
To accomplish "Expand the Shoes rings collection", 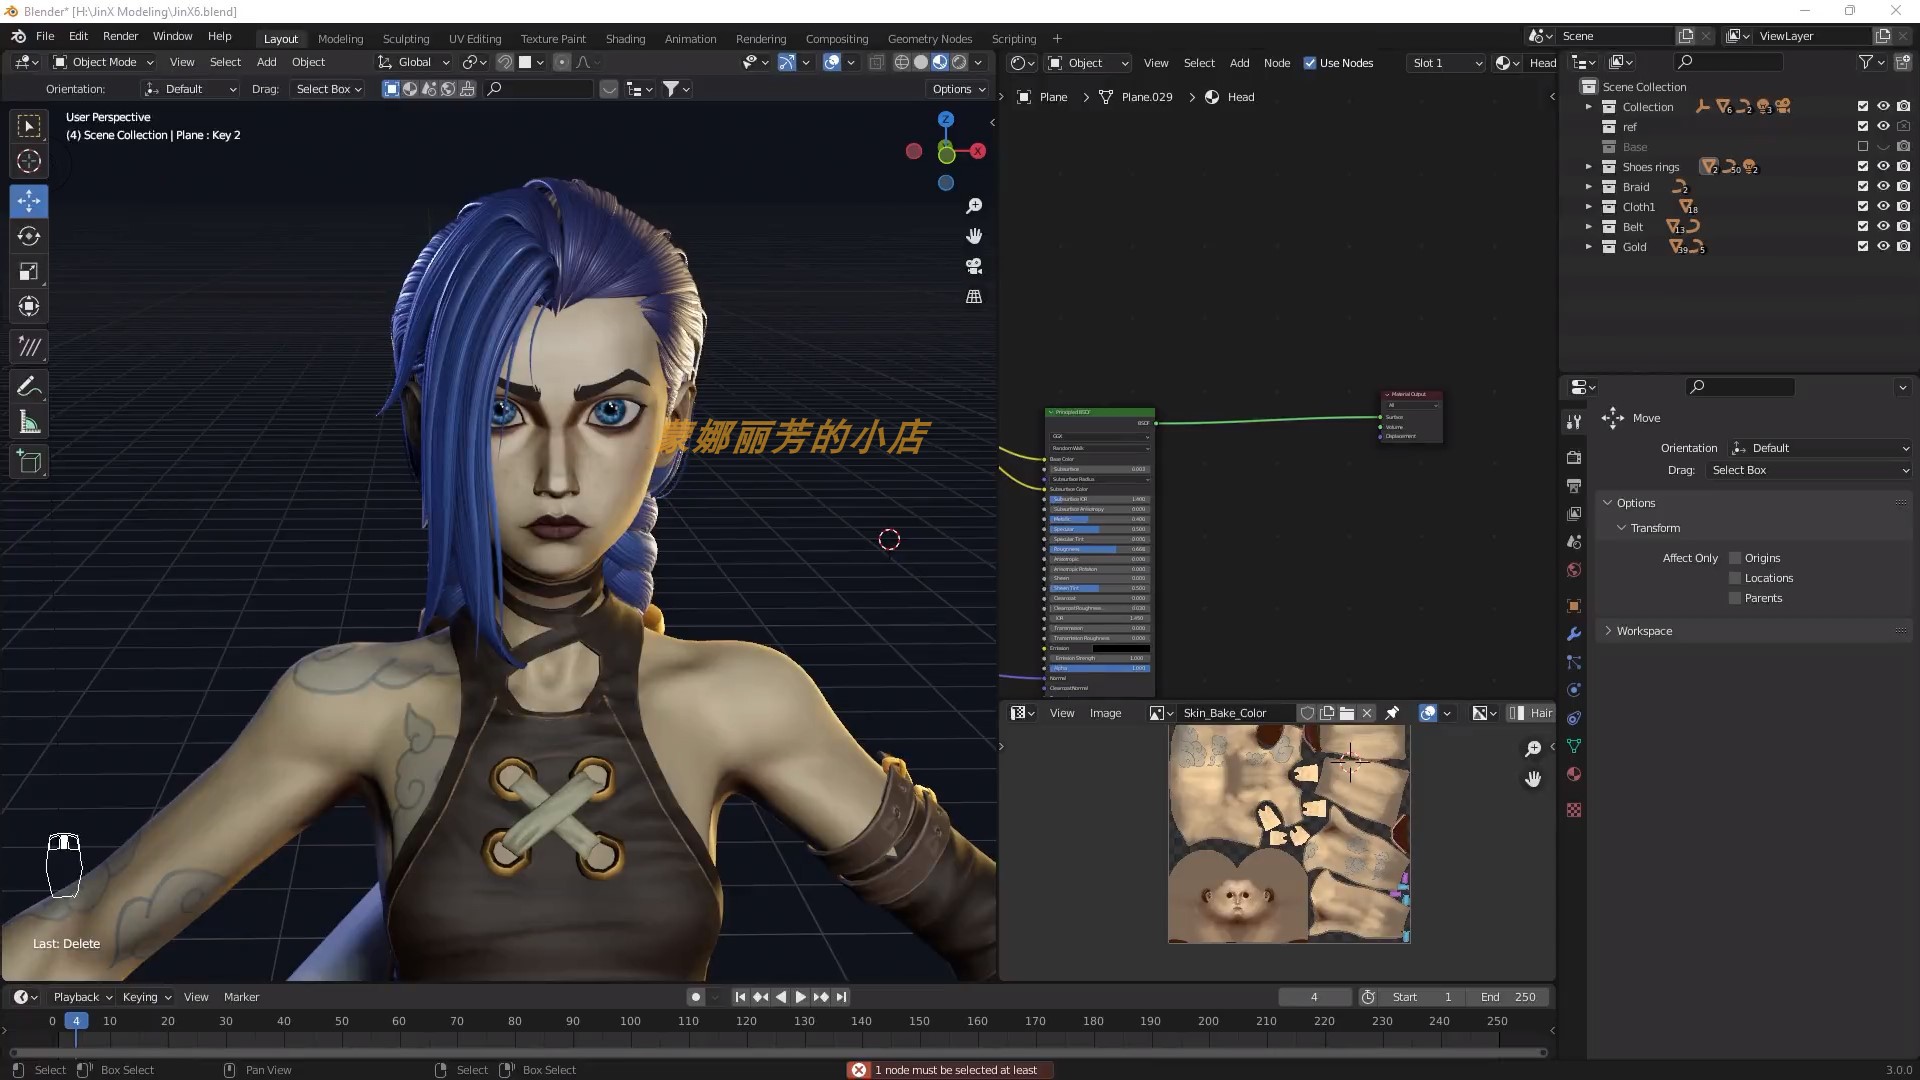I will 1588,167.
